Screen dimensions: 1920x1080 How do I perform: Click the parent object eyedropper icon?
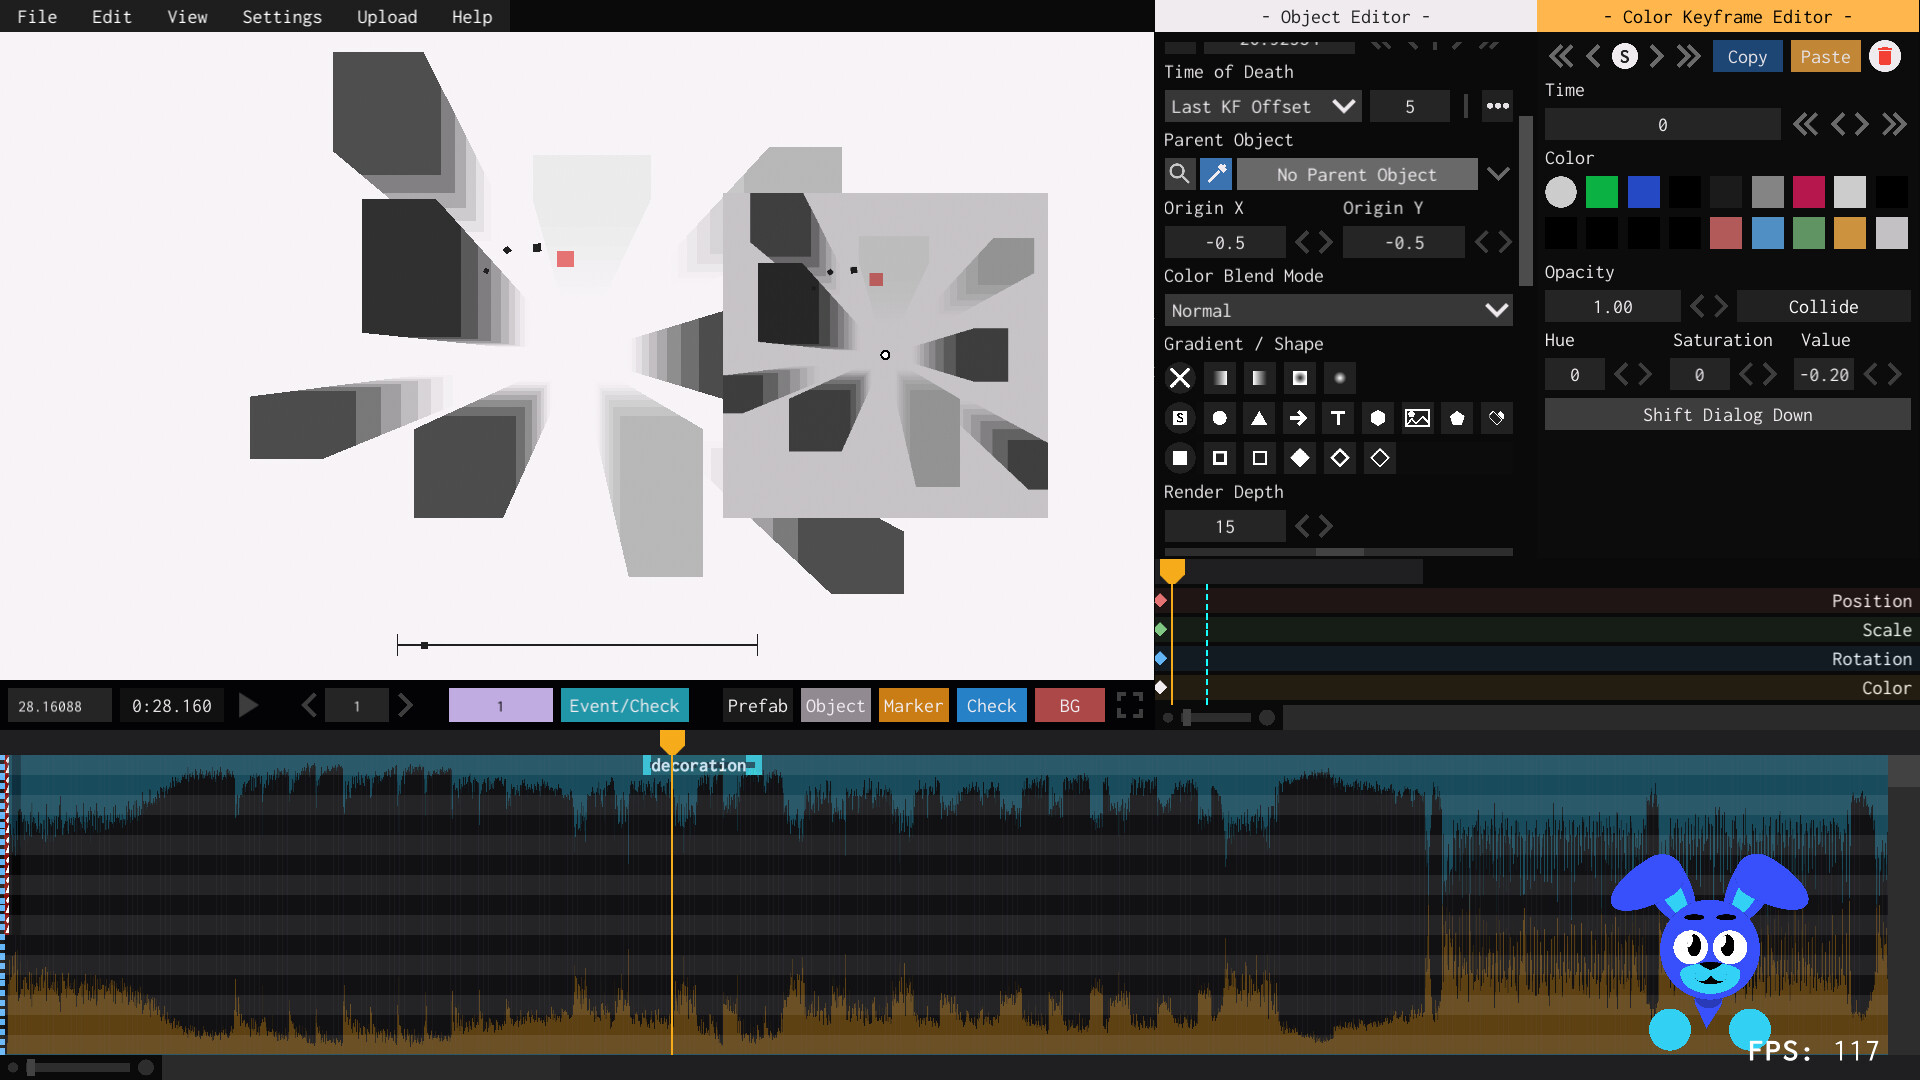pyautogui.click(x=1216, y=174)
